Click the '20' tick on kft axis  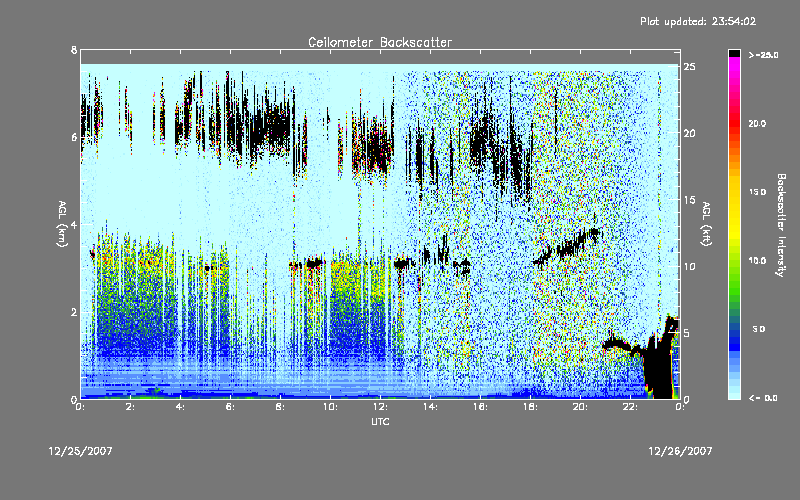tap(689, 133)
